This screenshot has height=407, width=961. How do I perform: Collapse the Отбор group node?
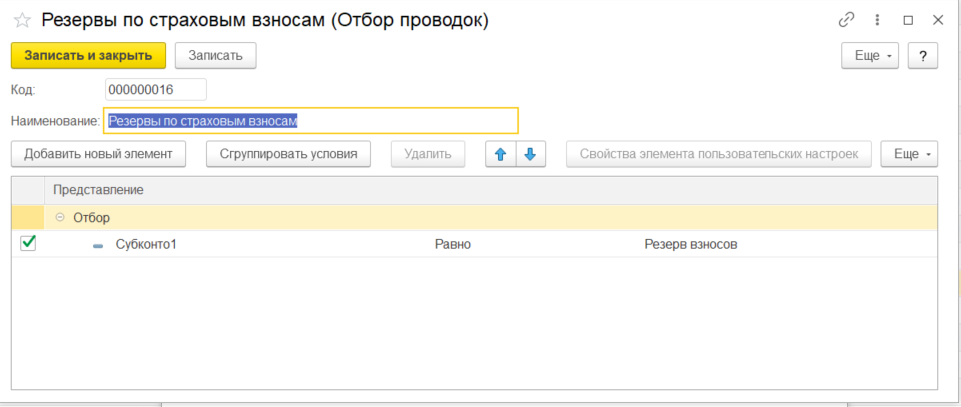[x=60, y=217]
